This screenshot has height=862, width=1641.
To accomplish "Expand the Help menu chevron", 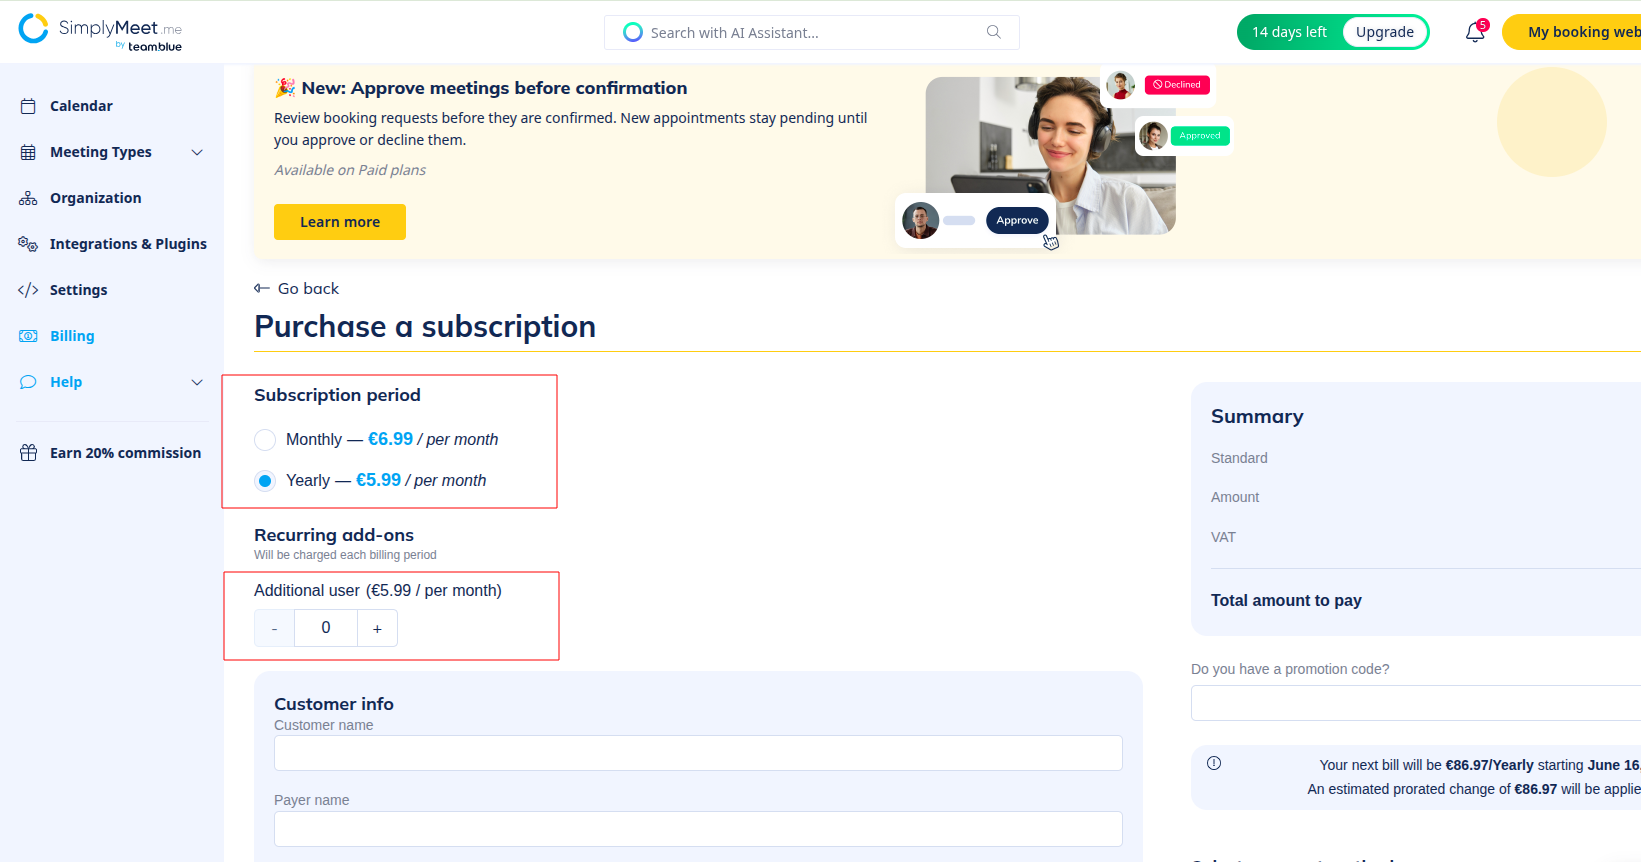I will (197, 382).
